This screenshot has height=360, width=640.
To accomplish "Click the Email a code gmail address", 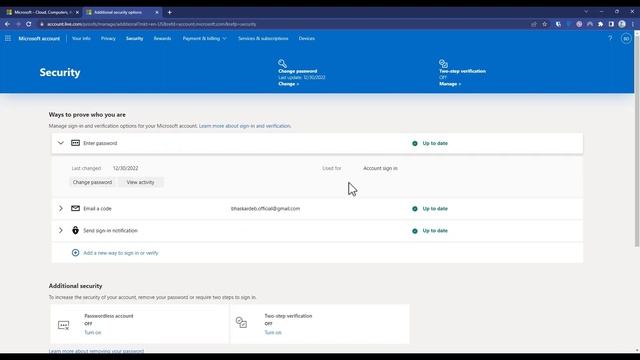I will (x=265, y=209).
